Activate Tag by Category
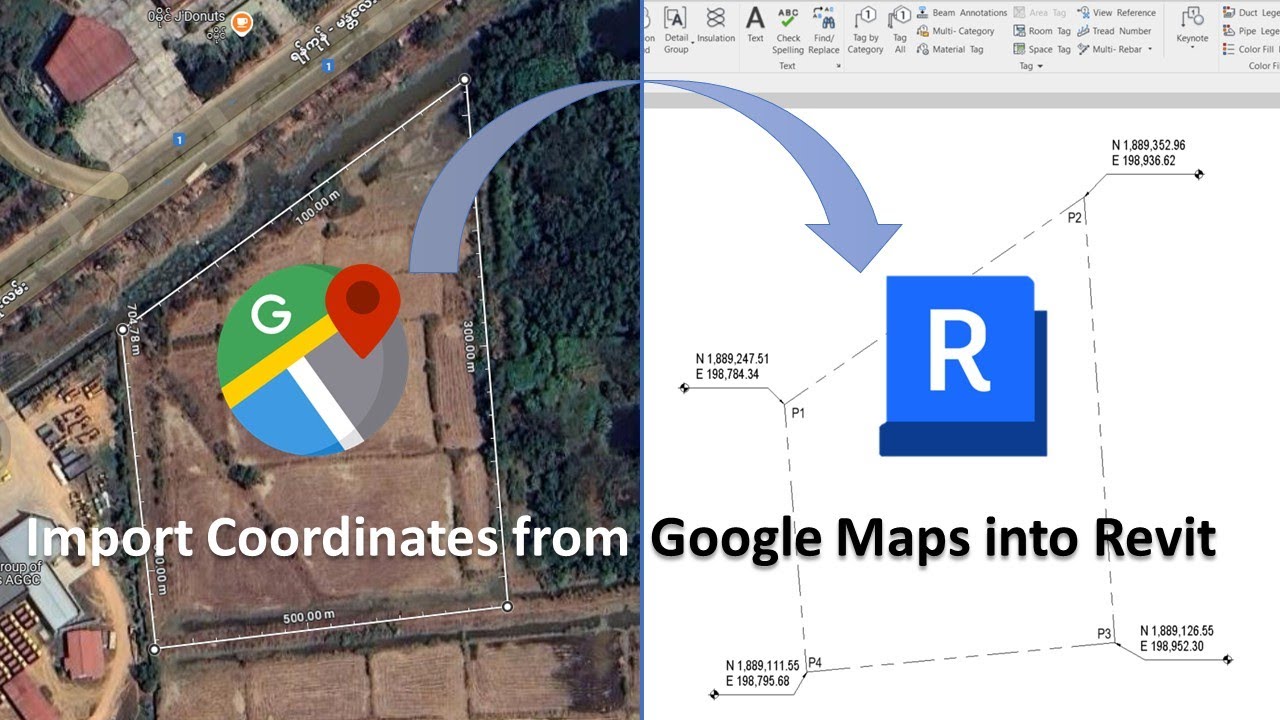 [866, 30]
